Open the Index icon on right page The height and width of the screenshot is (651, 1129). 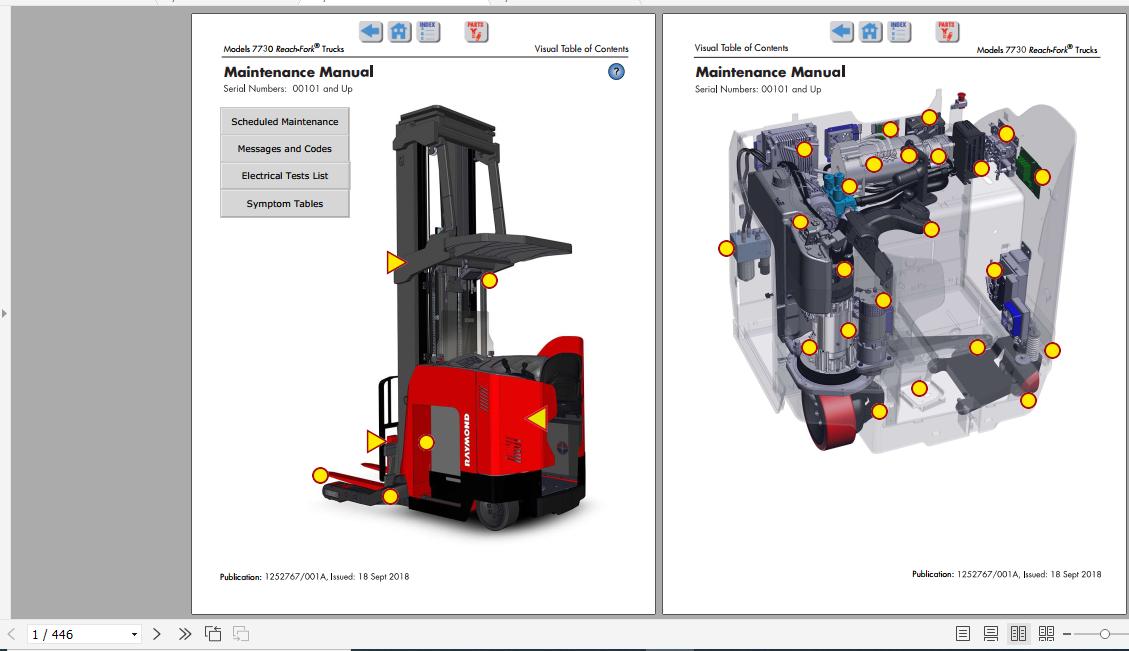point(900,32)
